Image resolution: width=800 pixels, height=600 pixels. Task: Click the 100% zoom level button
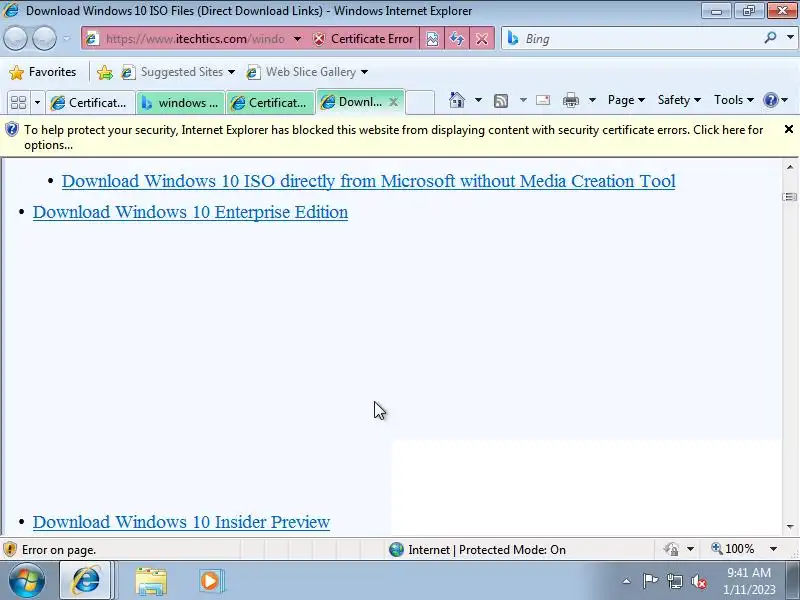(x=733, y=549)
